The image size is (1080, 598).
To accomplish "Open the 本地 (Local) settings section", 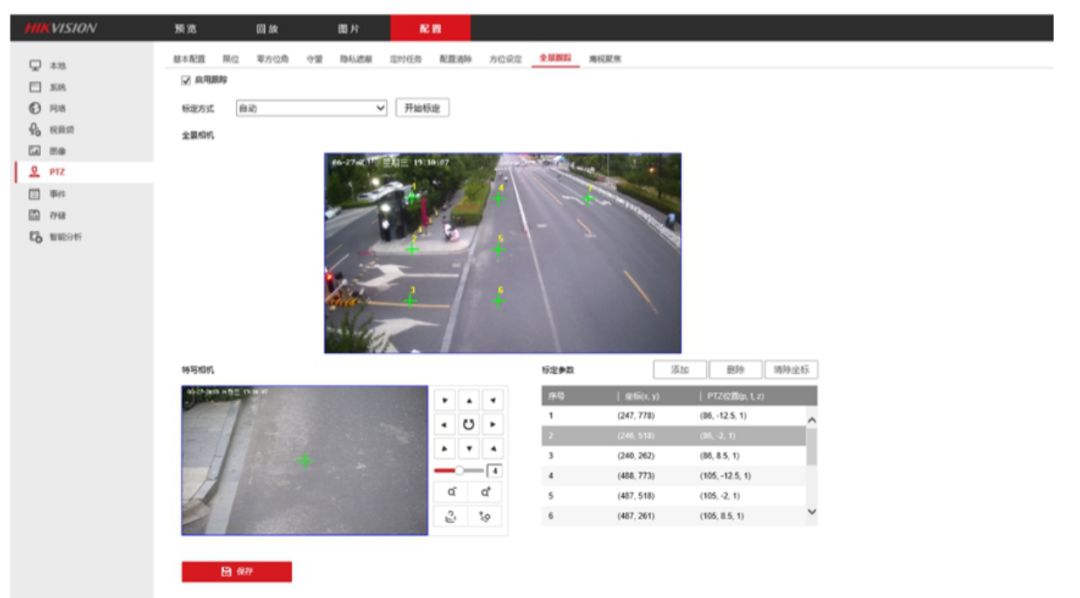I will click(56, 65).
